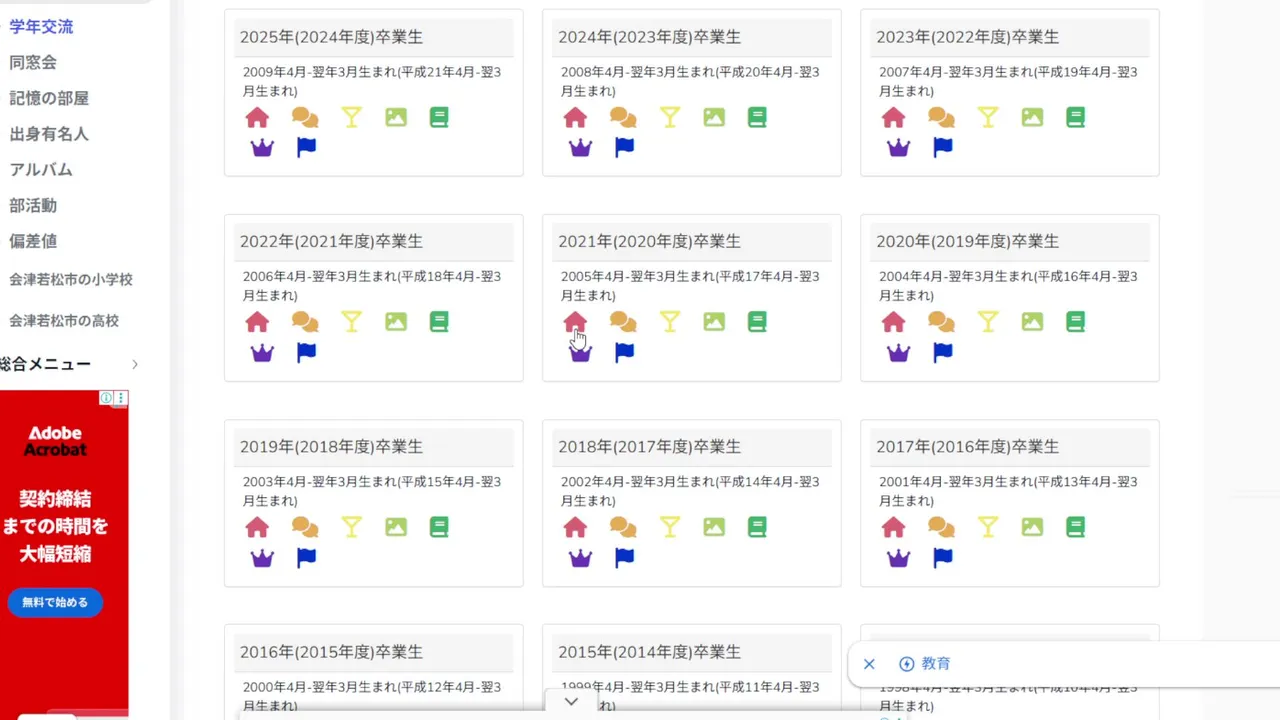
Task: Open home icon in 2025年(2024年度)卒業生 card
Action: pyautogui.click(x=257, y=117)
